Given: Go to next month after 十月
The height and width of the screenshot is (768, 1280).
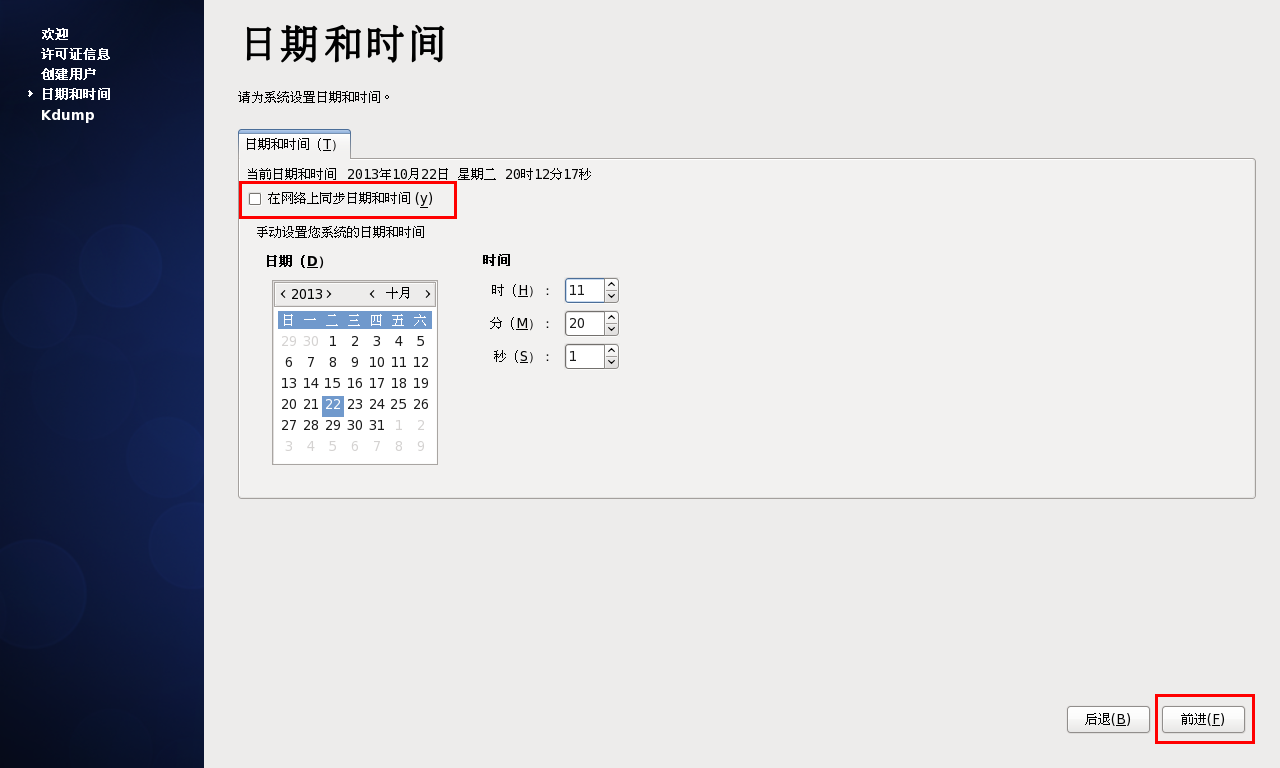Looking at the screenshot, I should (x=428, y=294).
